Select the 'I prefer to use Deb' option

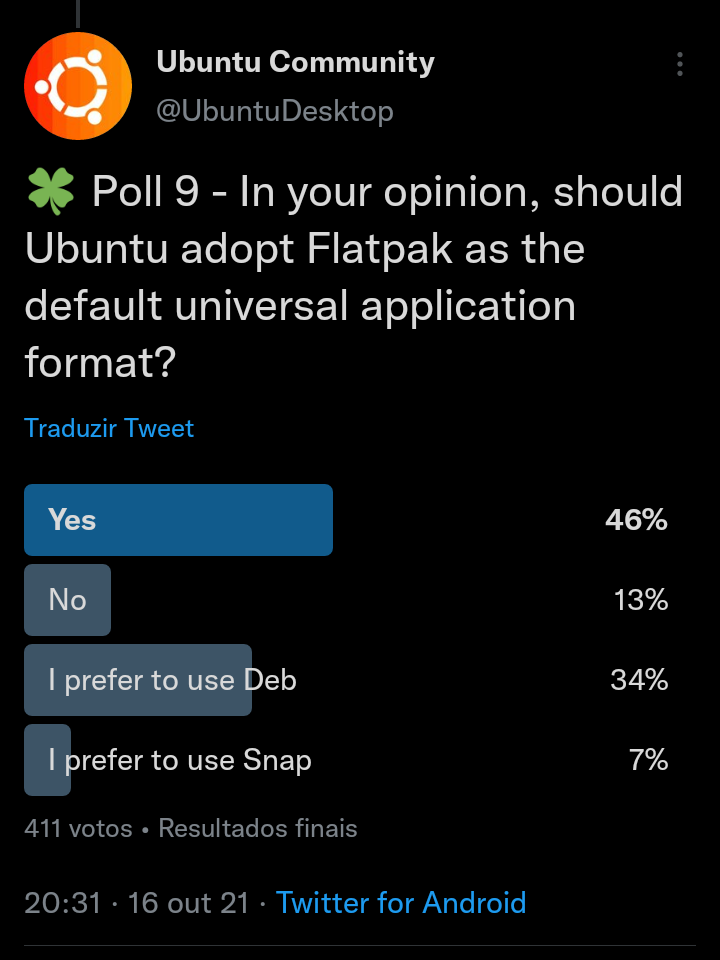click(x=172, y=680)
